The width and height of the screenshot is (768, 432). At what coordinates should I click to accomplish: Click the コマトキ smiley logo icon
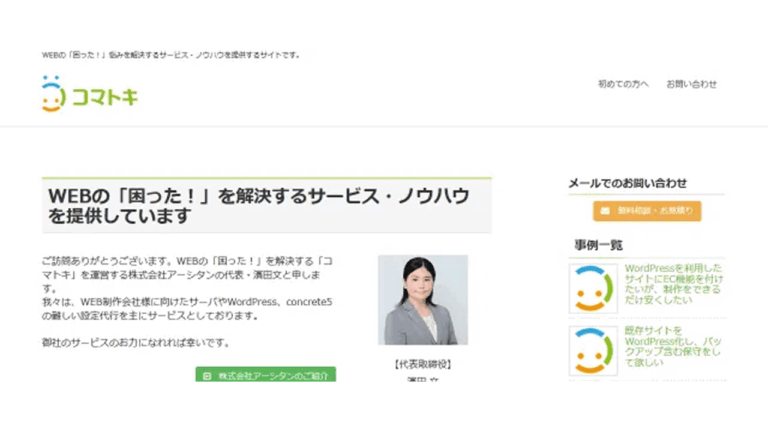52,94
